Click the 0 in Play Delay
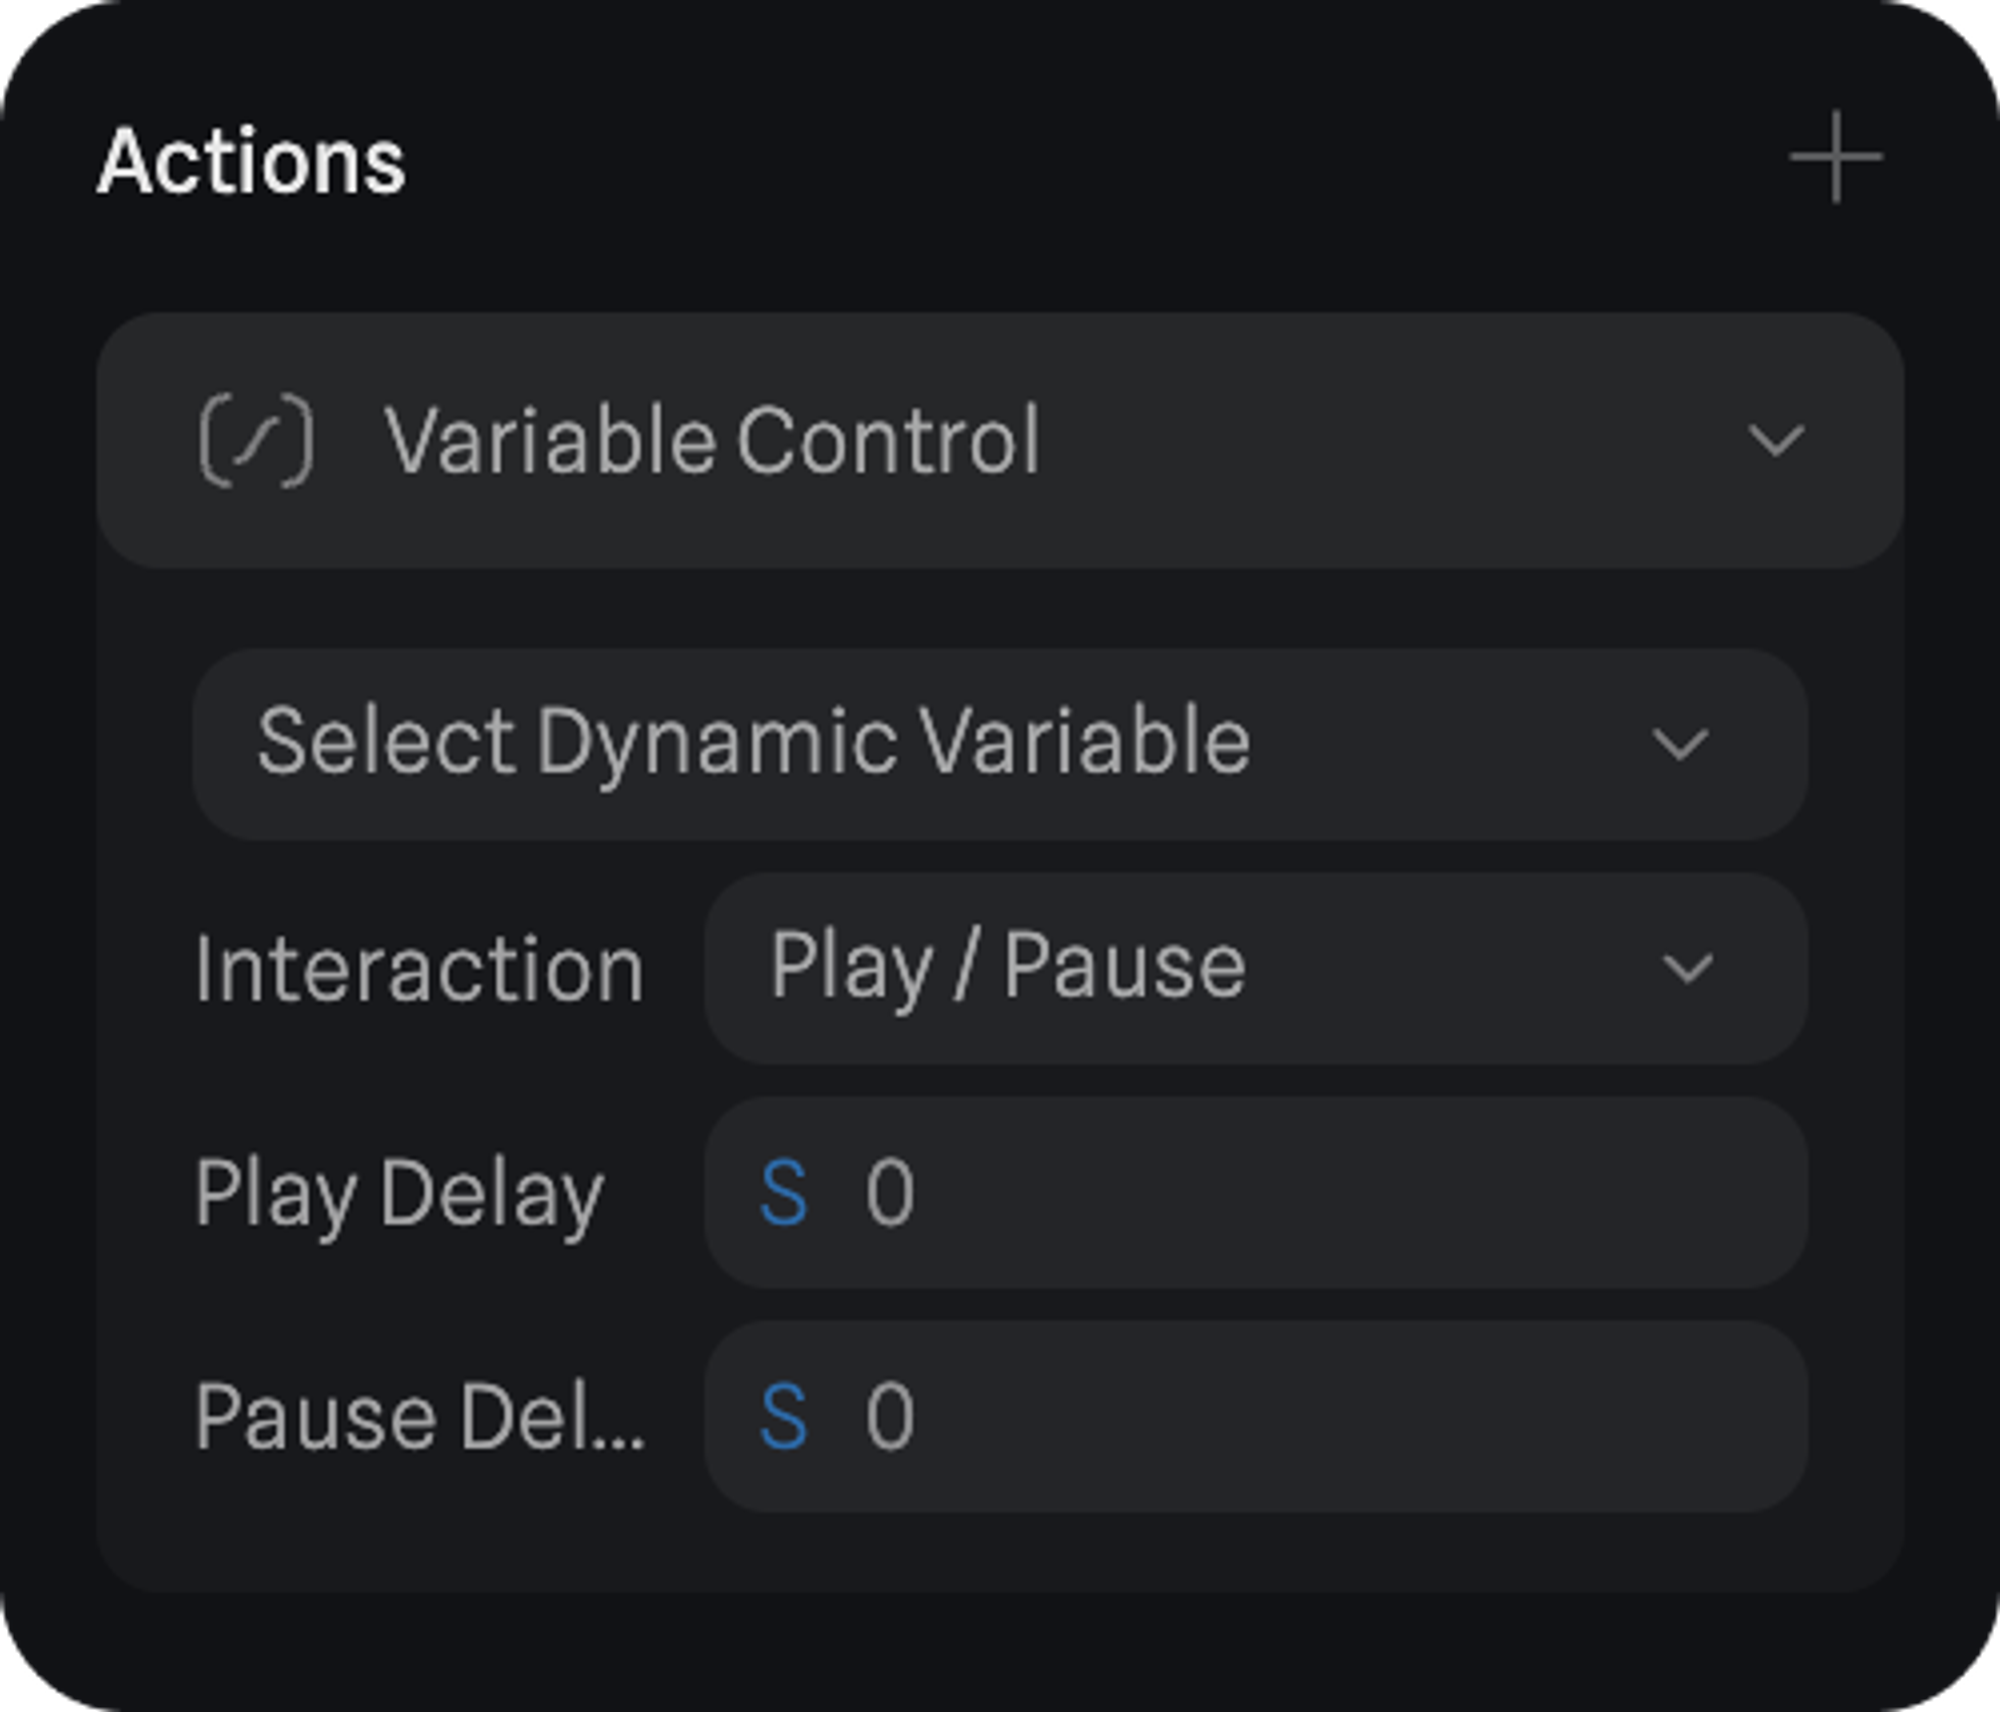The image size is (2000, 1712). (x=890, y=1193)
